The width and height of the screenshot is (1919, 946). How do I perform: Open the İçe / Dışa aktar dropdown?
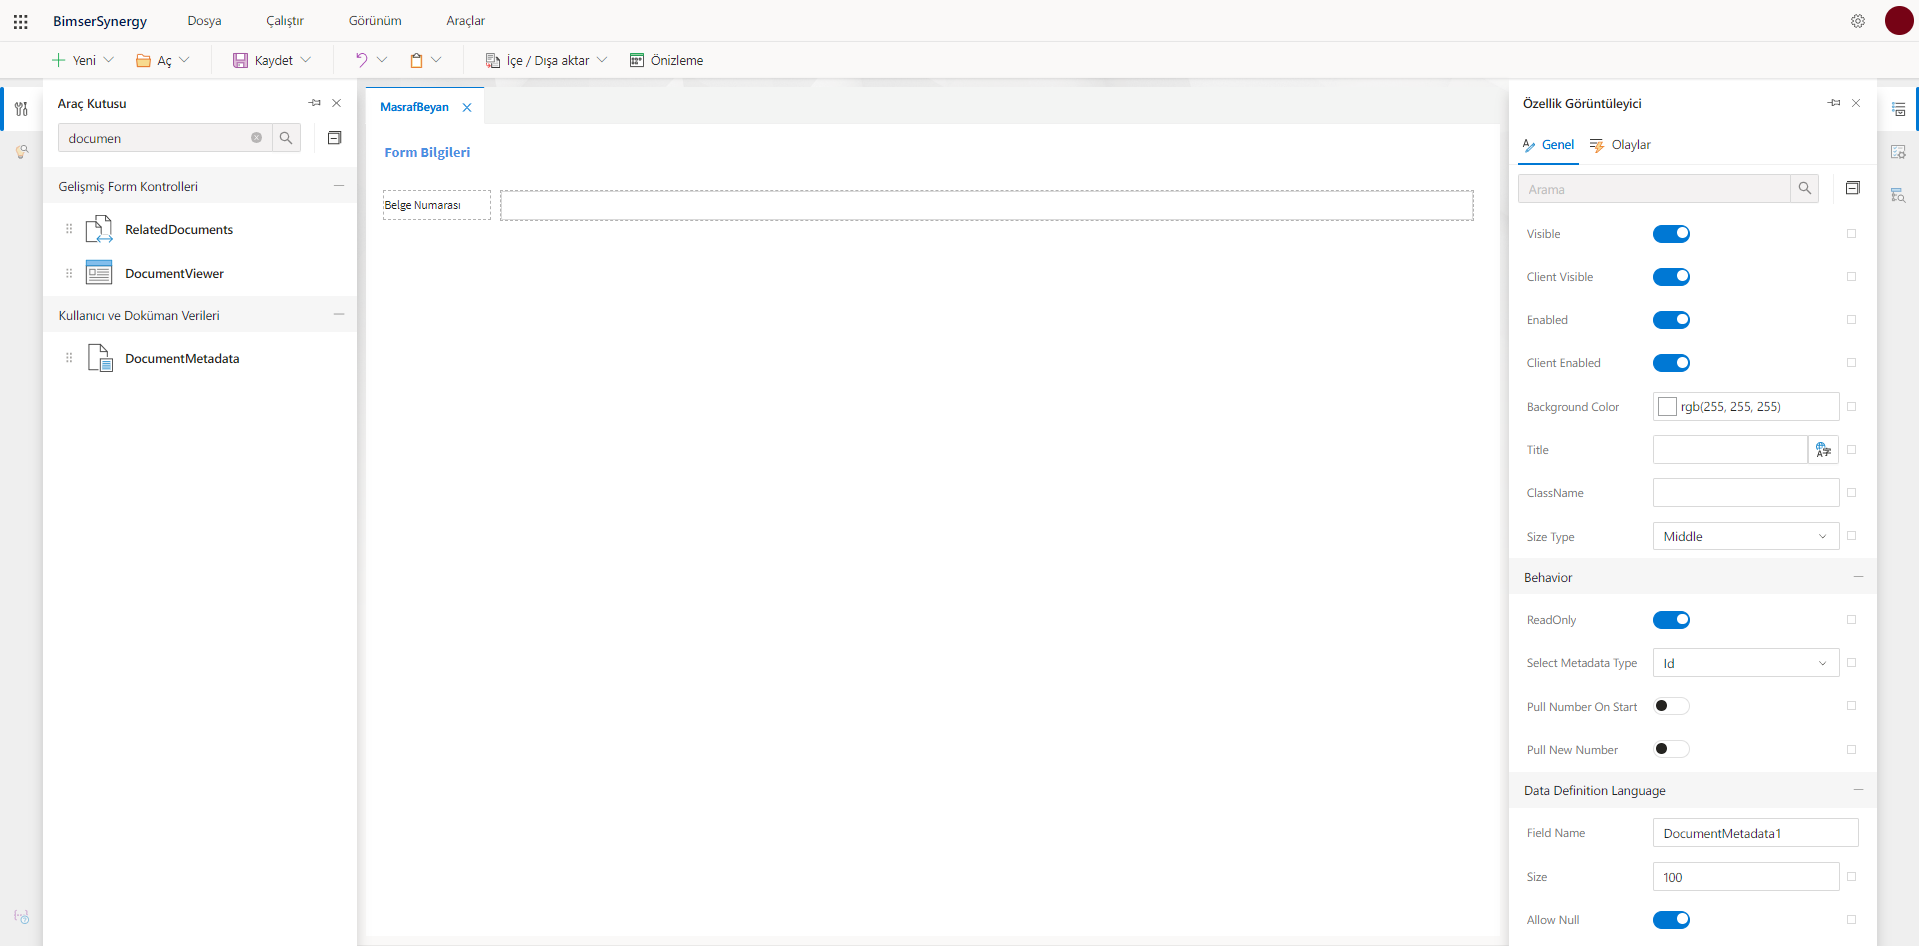tap(547, 60)
